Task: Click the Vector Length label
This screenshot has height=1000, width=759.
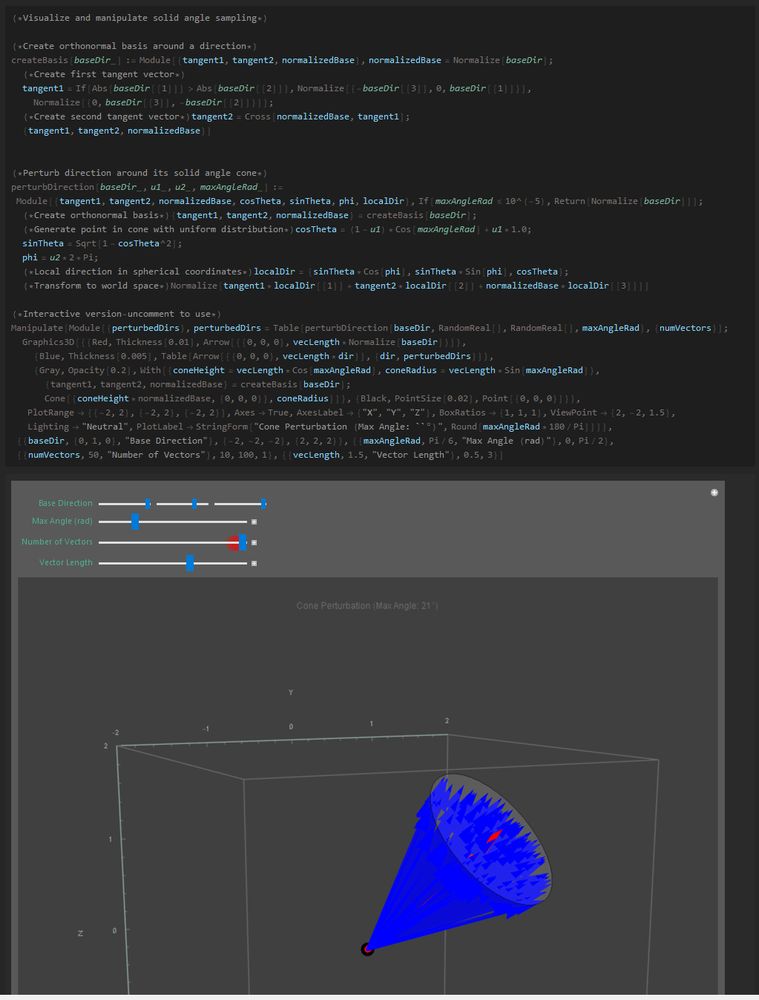Action: tap(66, 562)
